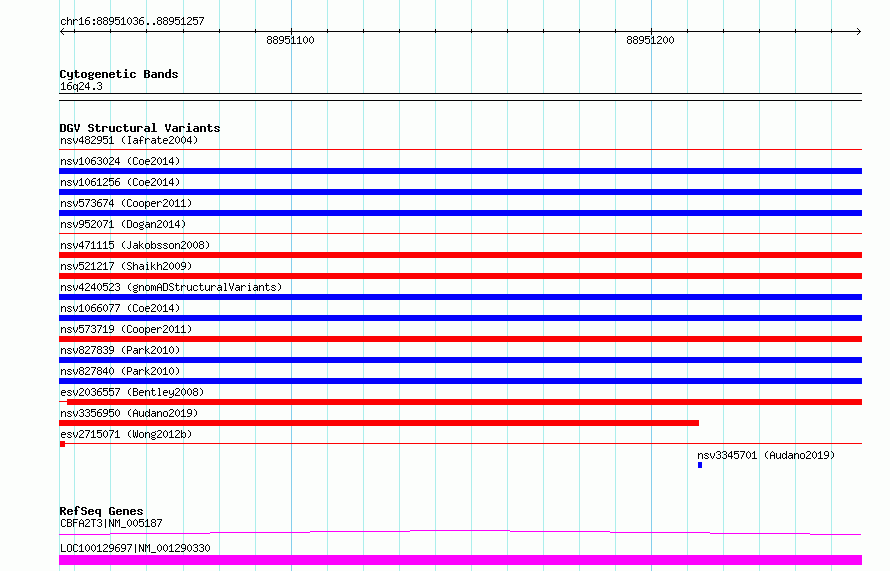Open variant nsv471115 (Jakobsson2008) label
The image size is (890, 571).
[135, 245]
